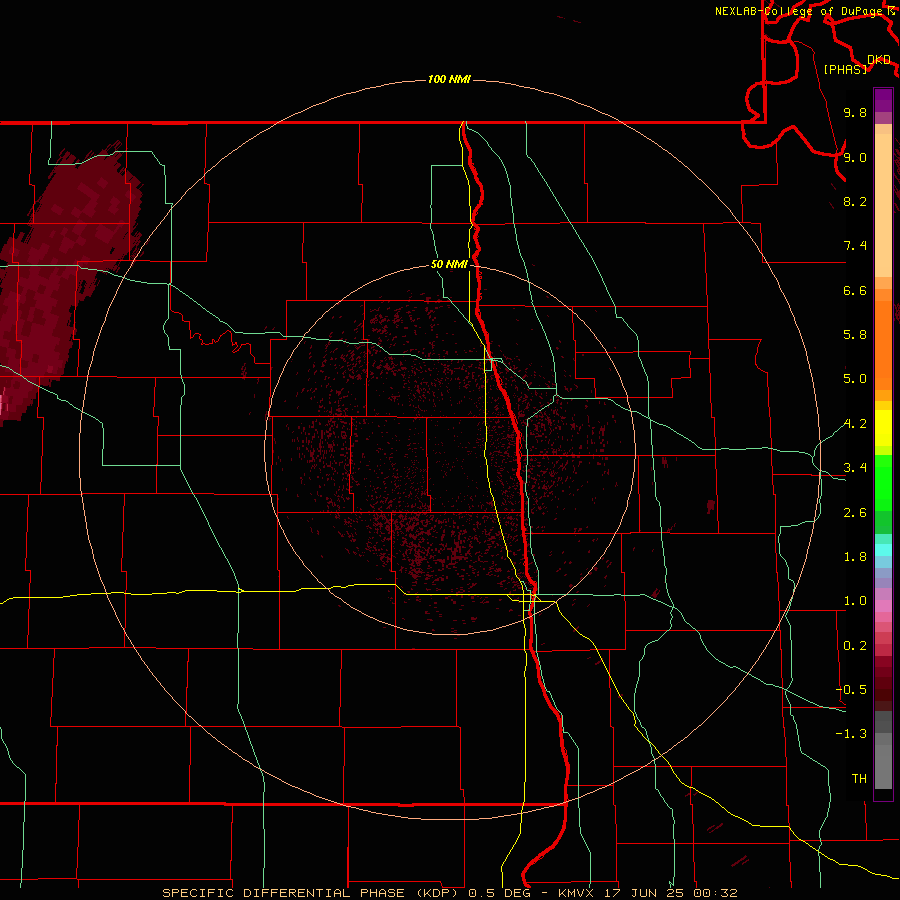Click the 9.0 value on color scale
The width and height of the screenshot is (900, 900).
[855, 157]
